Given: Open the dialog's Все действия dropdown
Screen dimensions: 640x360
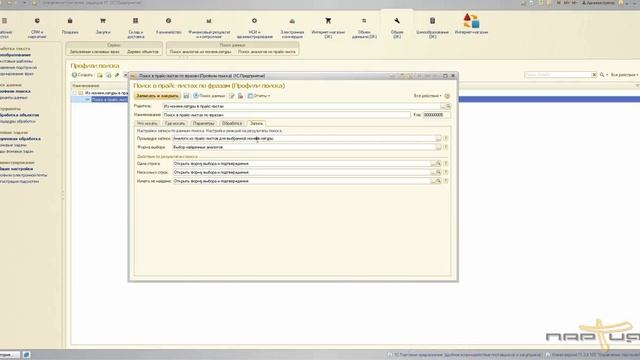Looking at the screenshot, I should 427,96.
